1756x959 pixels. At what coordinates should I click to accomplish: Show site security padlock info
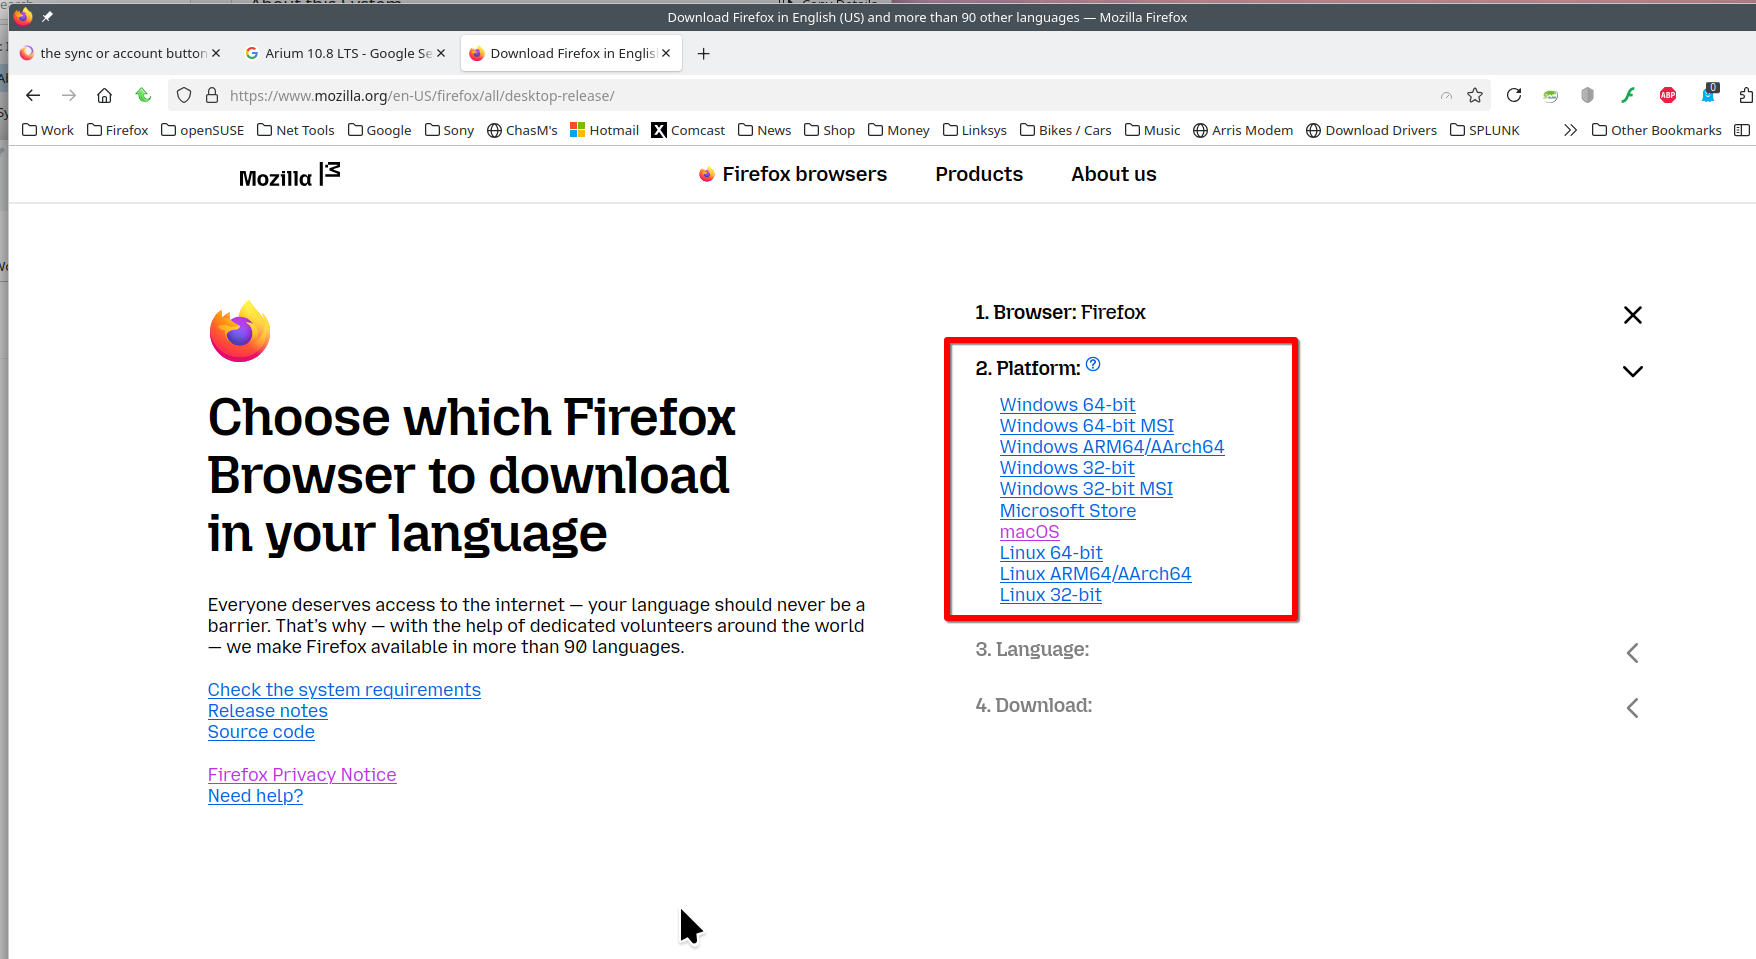[212, 95]
